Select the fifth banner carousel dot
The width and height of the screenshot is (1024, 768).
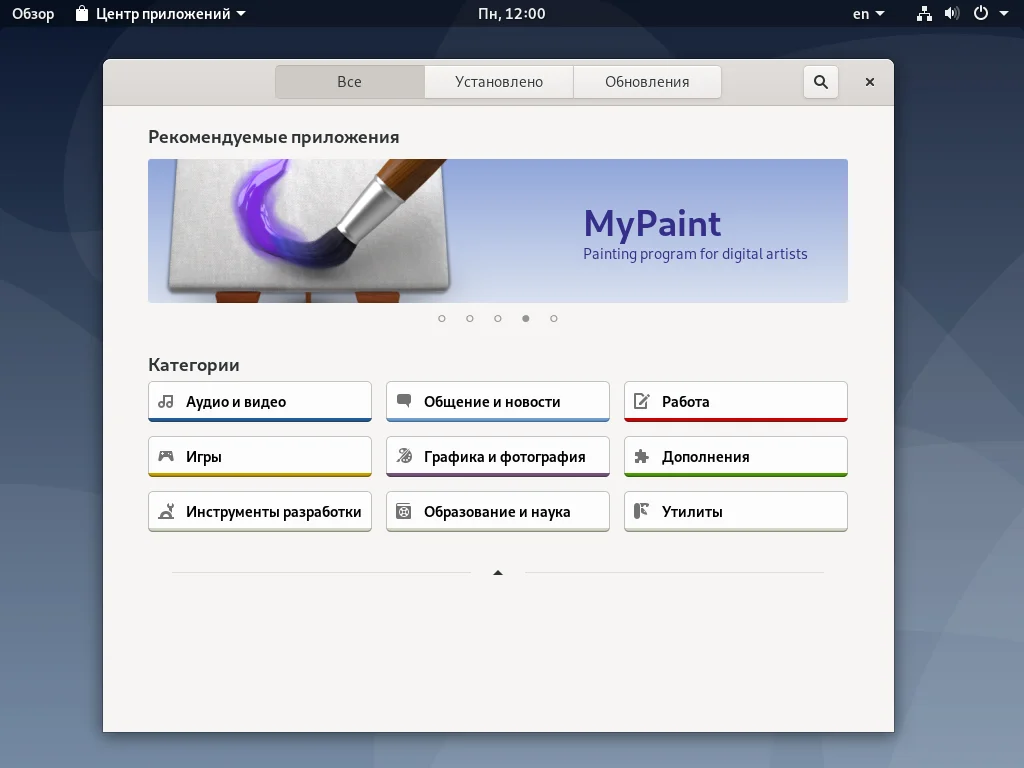554,319
